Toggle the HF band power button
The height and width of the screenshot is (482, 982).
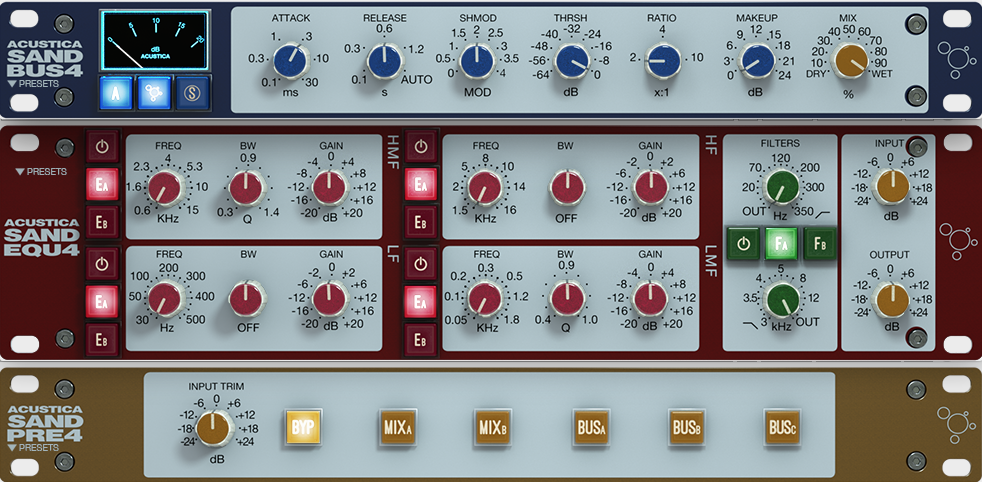421,148
